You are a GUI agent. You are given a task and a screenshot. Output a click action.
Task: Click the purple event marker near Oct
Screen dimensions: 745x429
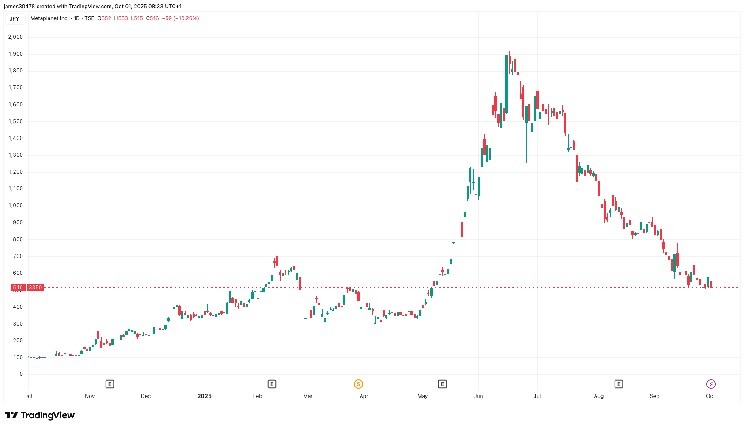click(x=710, y=382)
